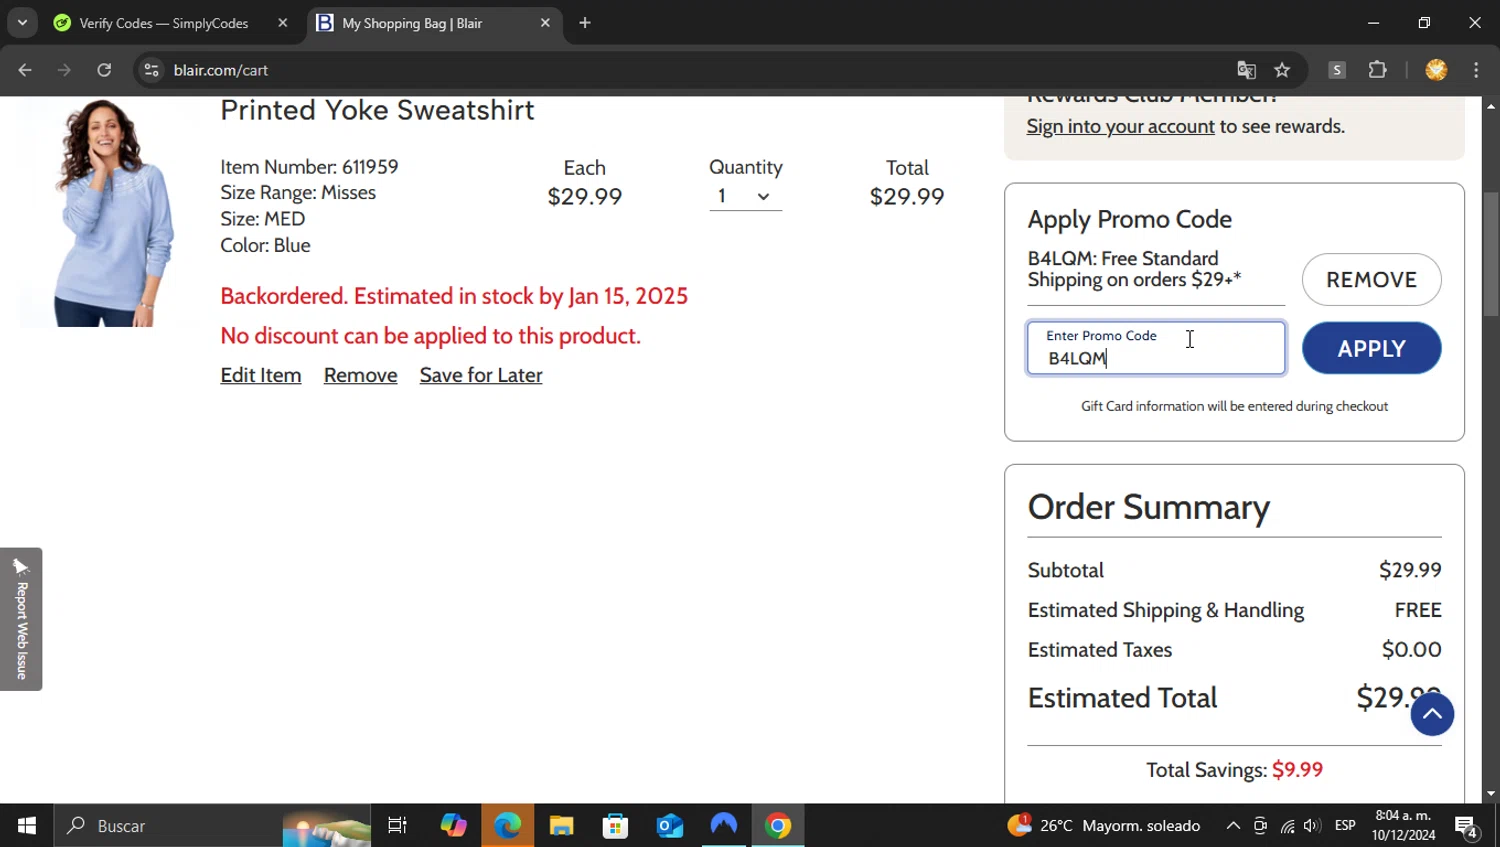Image resolution: width=1500 pixels, height=847 pixels.
Task: Open Task View in the taskbar
Action: pyautogui.click(x=397, y=826)
